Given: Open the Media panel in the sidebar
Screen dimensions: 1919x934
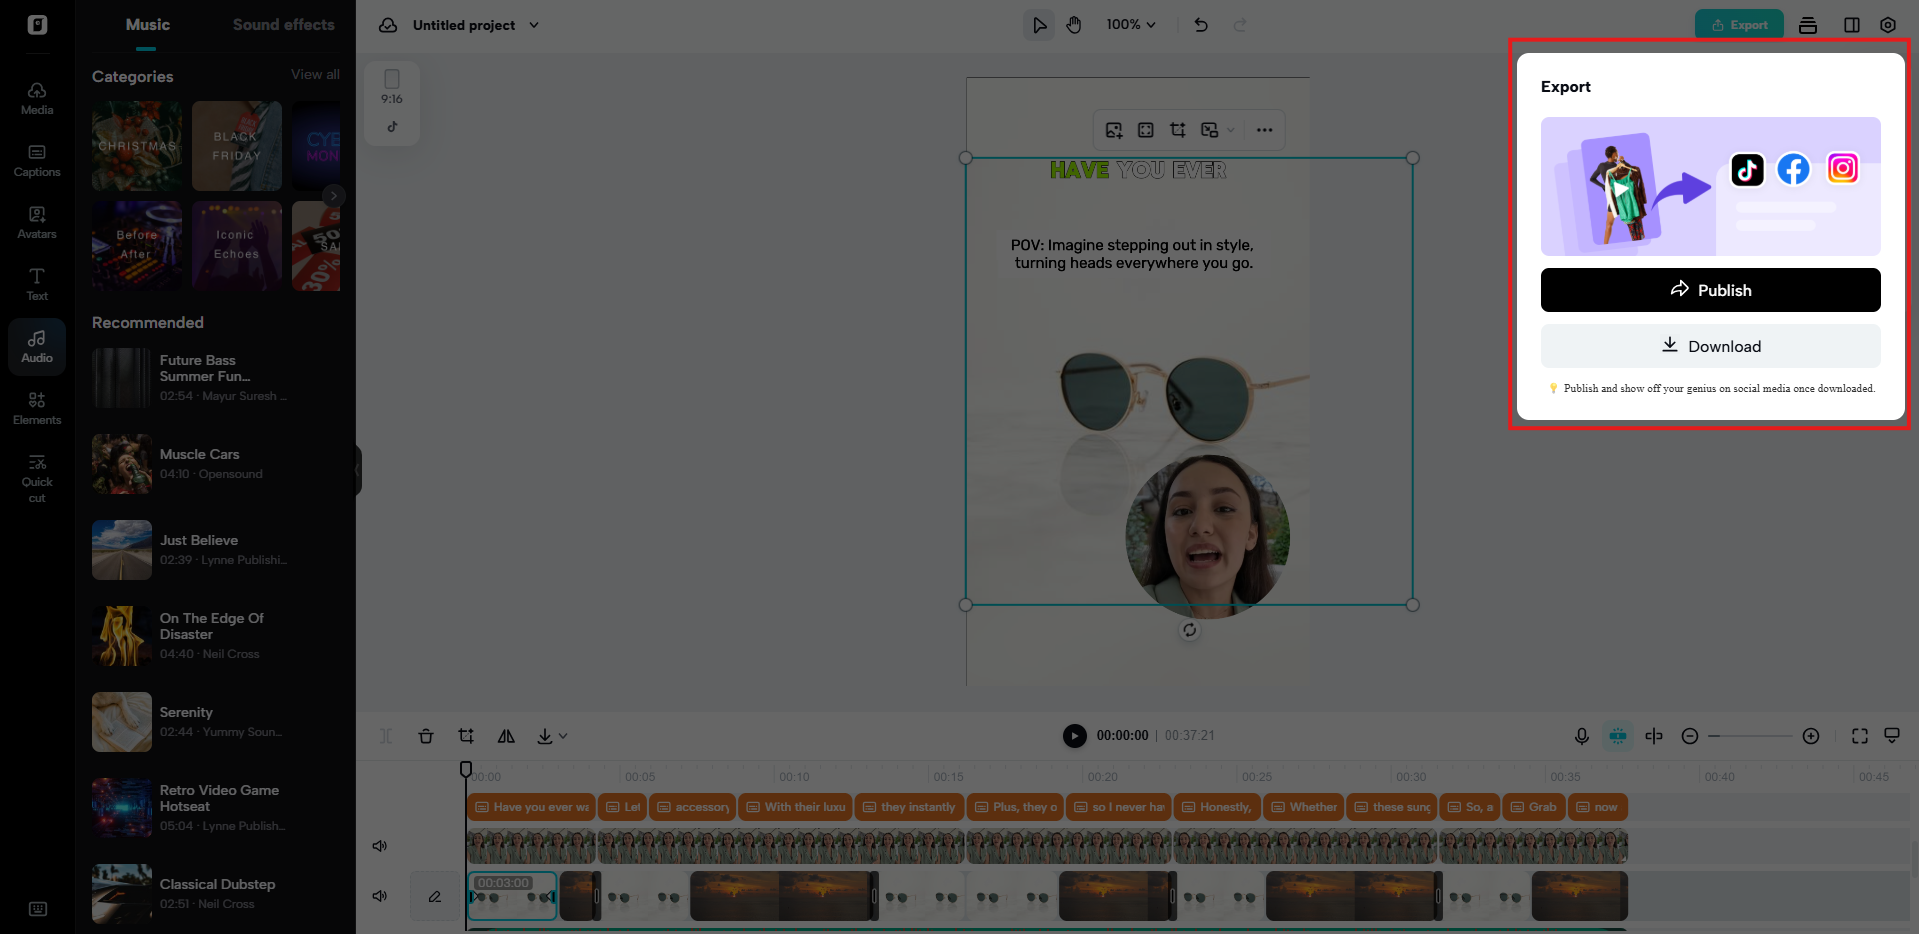Looking at the screenshot, I should (36, 96).
